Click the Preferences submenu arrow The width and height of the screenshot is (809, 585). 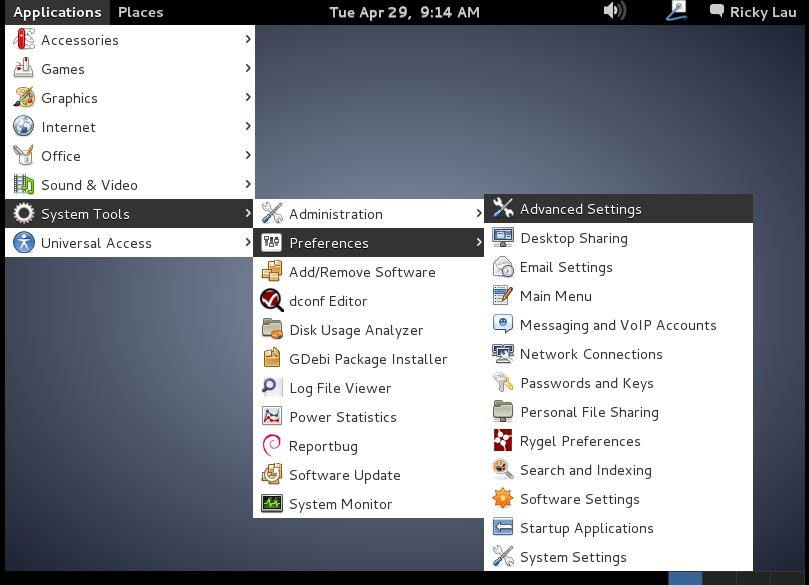pos(479,242)
